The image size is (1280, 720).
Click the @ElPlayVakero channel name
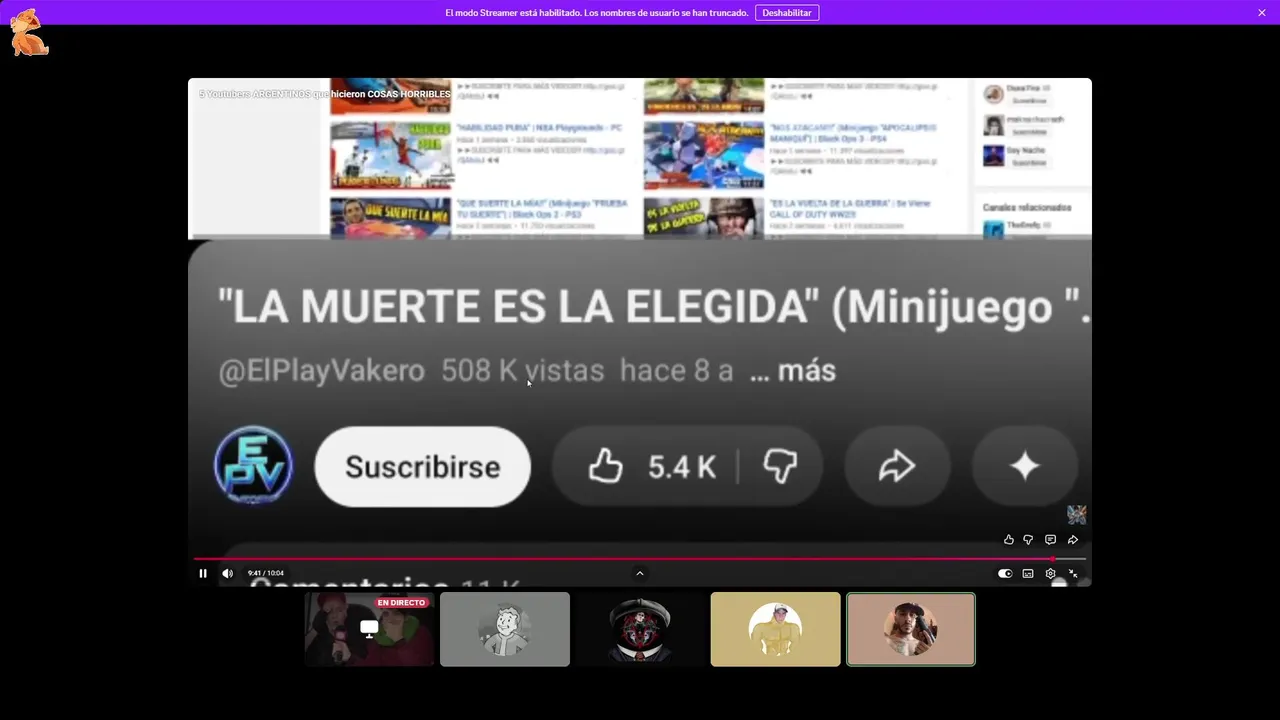(x=321, y=371)
